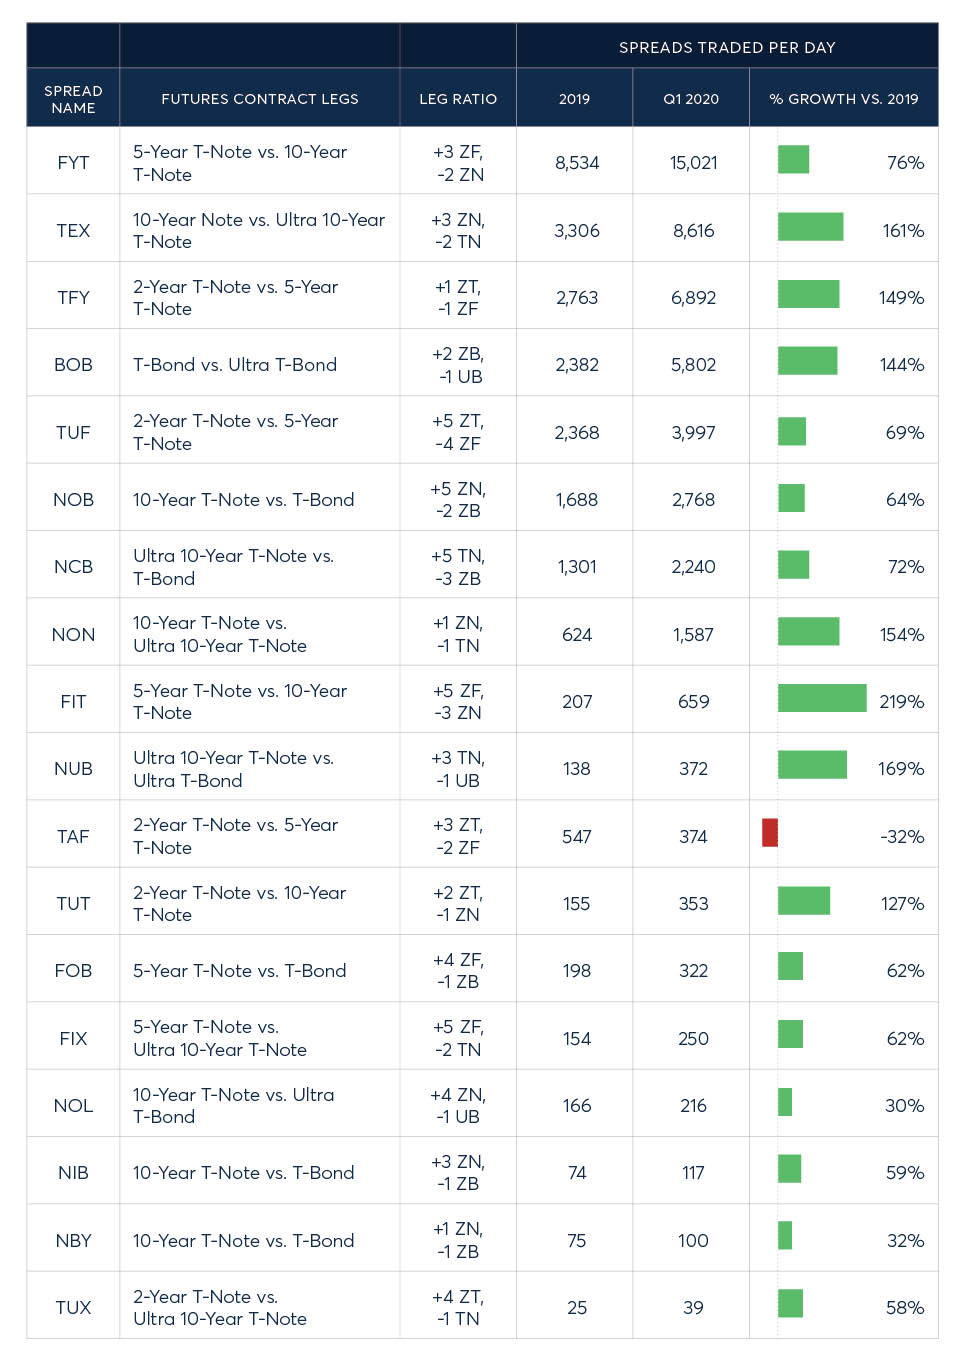Select the TUX spread name cell
The width and height of the screenshot is (960, 1360).
tap(73, 1308)
